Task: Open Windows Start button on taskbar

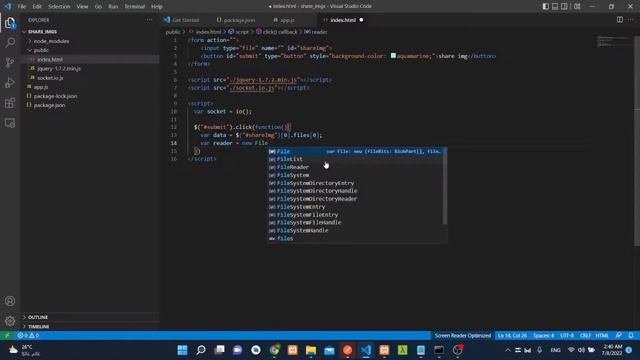Action: 182,350
